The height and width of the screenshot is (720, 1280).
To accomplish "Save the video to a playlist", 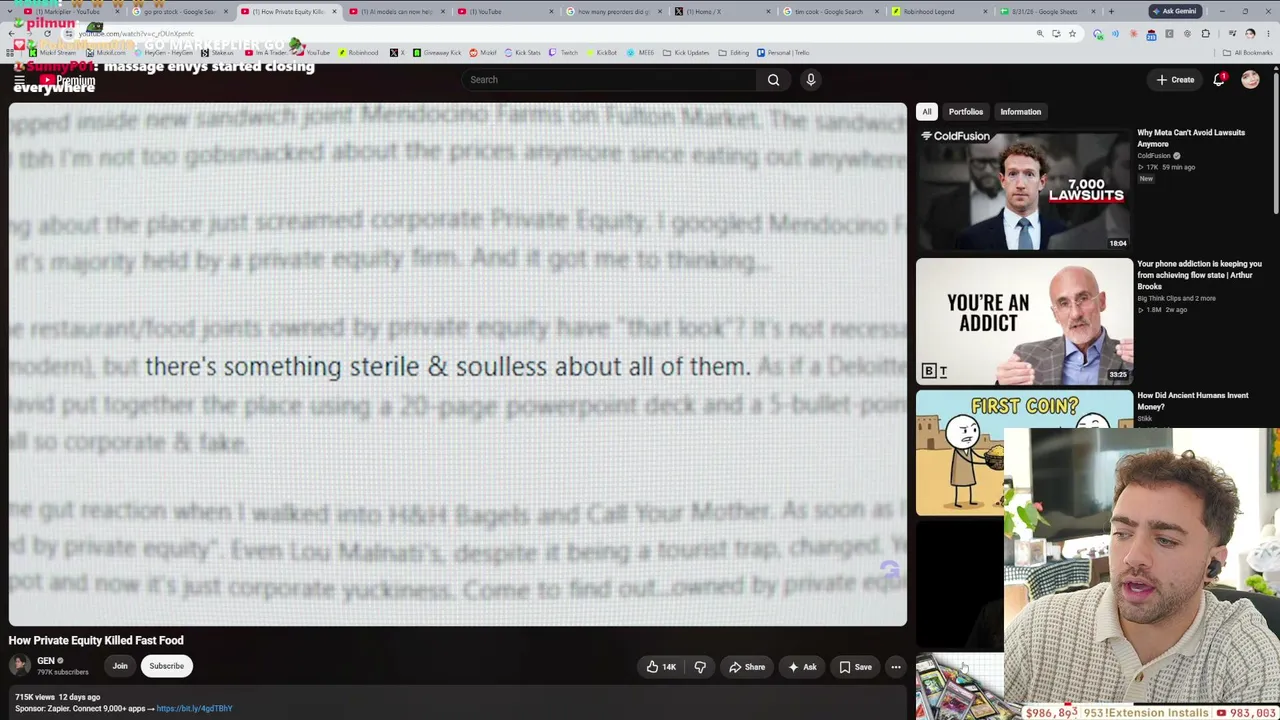I will 855,667.
